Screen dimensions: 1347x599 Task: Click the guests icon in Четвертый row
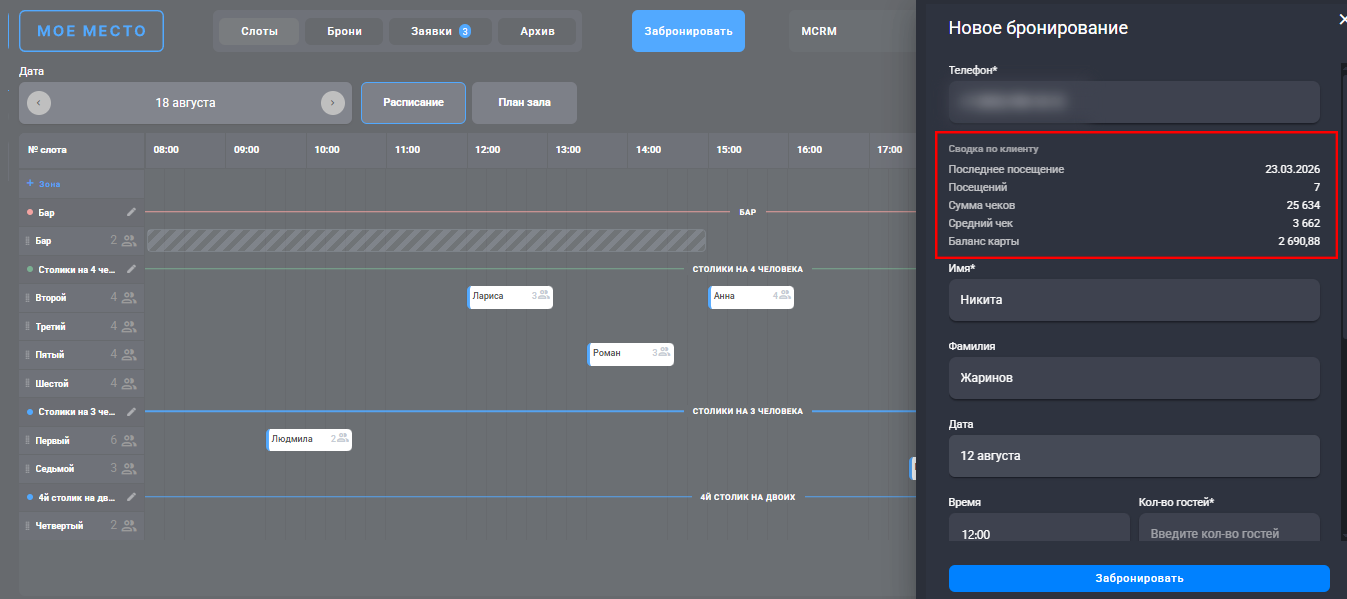tap(129, 525)
